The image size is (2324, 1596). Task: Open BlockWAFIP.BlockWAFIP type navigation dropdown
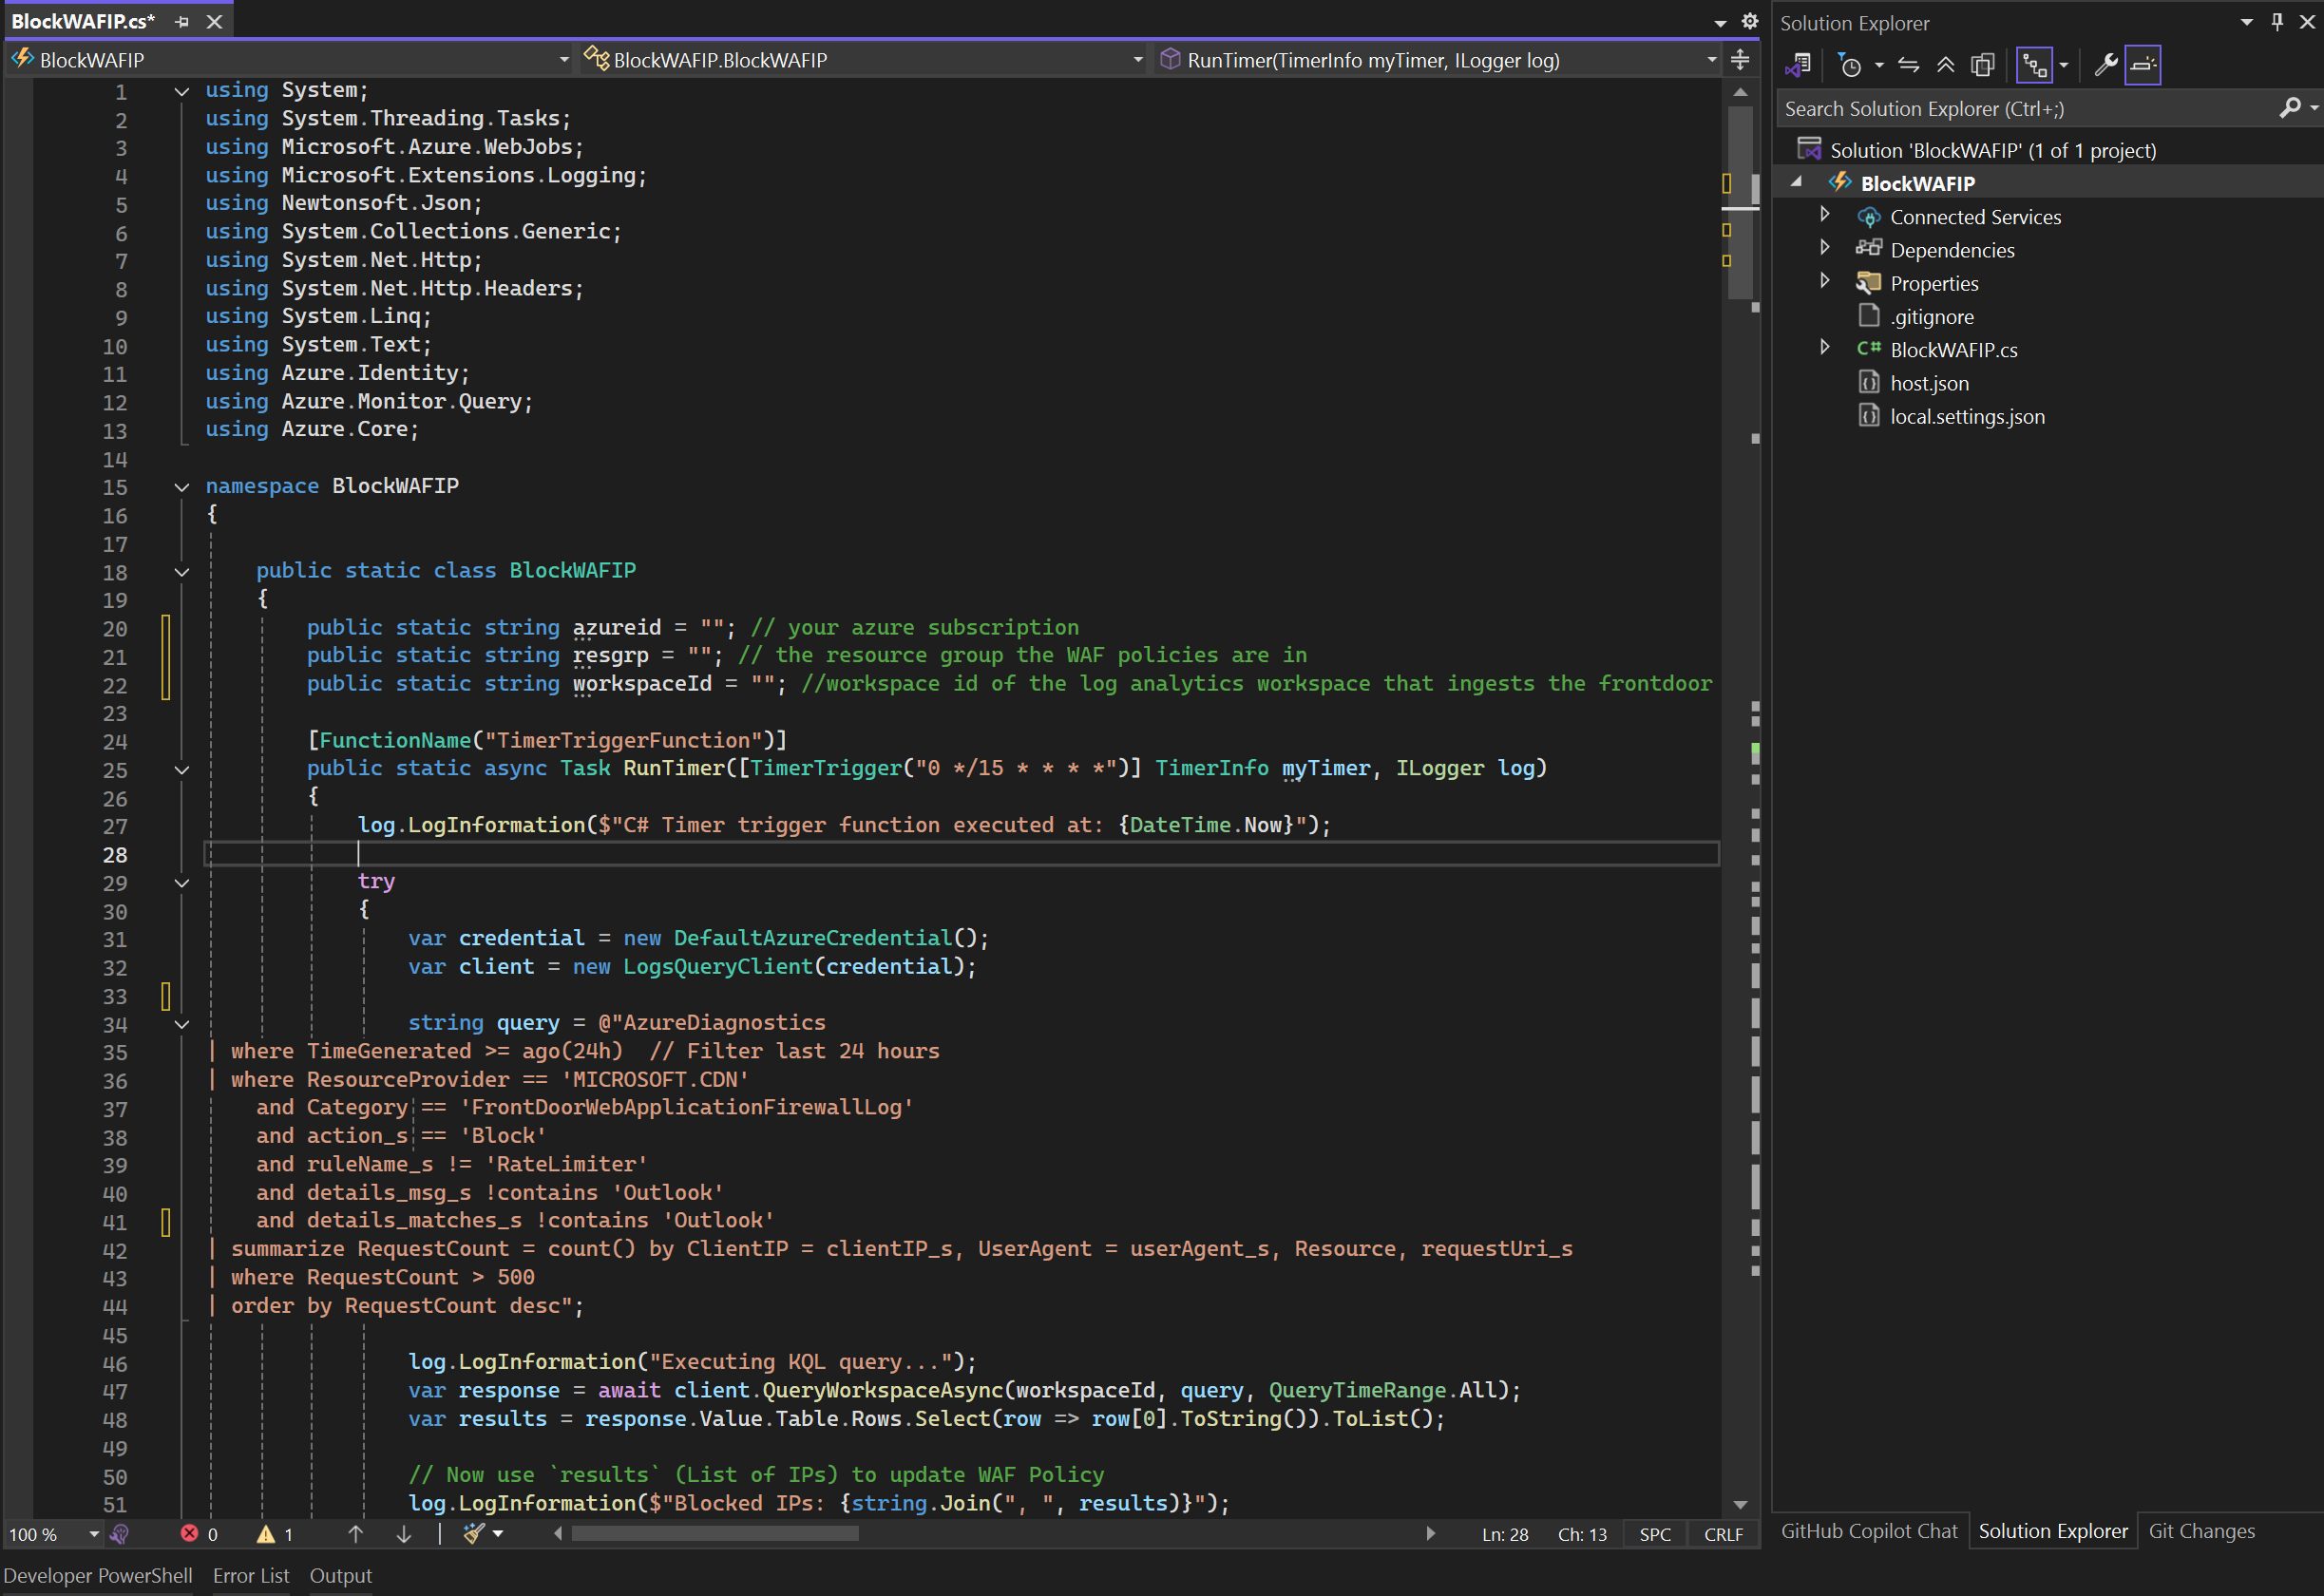1138,60
